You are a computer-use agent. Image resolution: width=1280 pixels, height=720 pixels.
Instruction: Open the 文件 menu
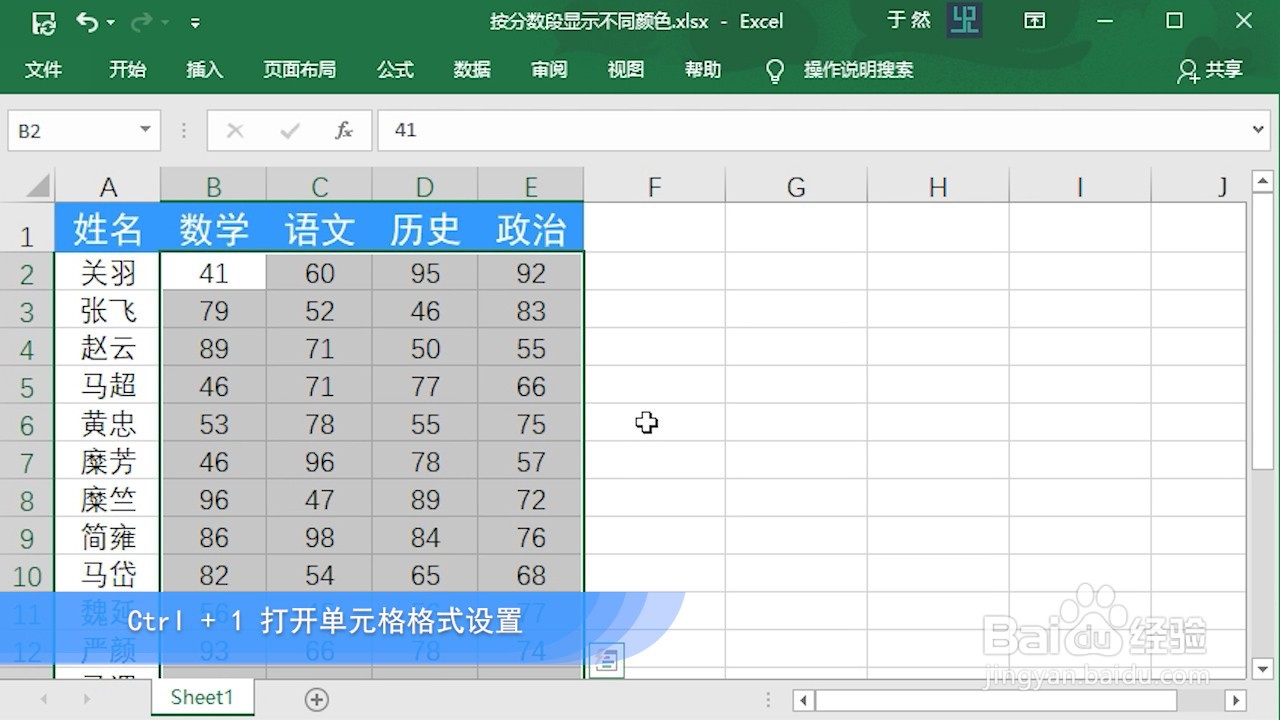pos(44,70)
